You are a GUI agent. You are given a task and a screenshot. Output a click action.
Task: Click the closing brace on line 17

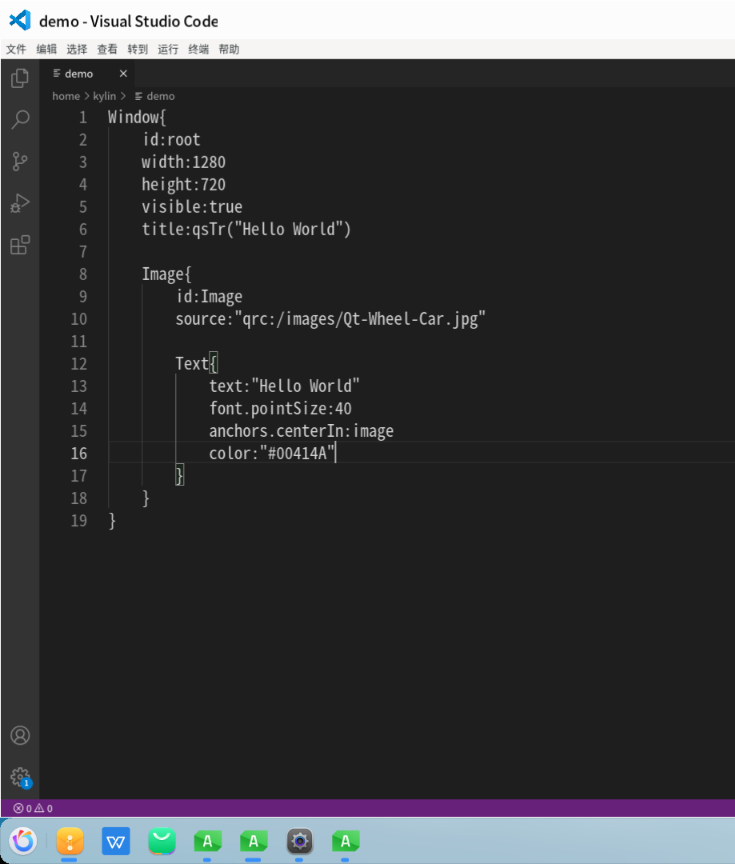(x=180, y=476)
